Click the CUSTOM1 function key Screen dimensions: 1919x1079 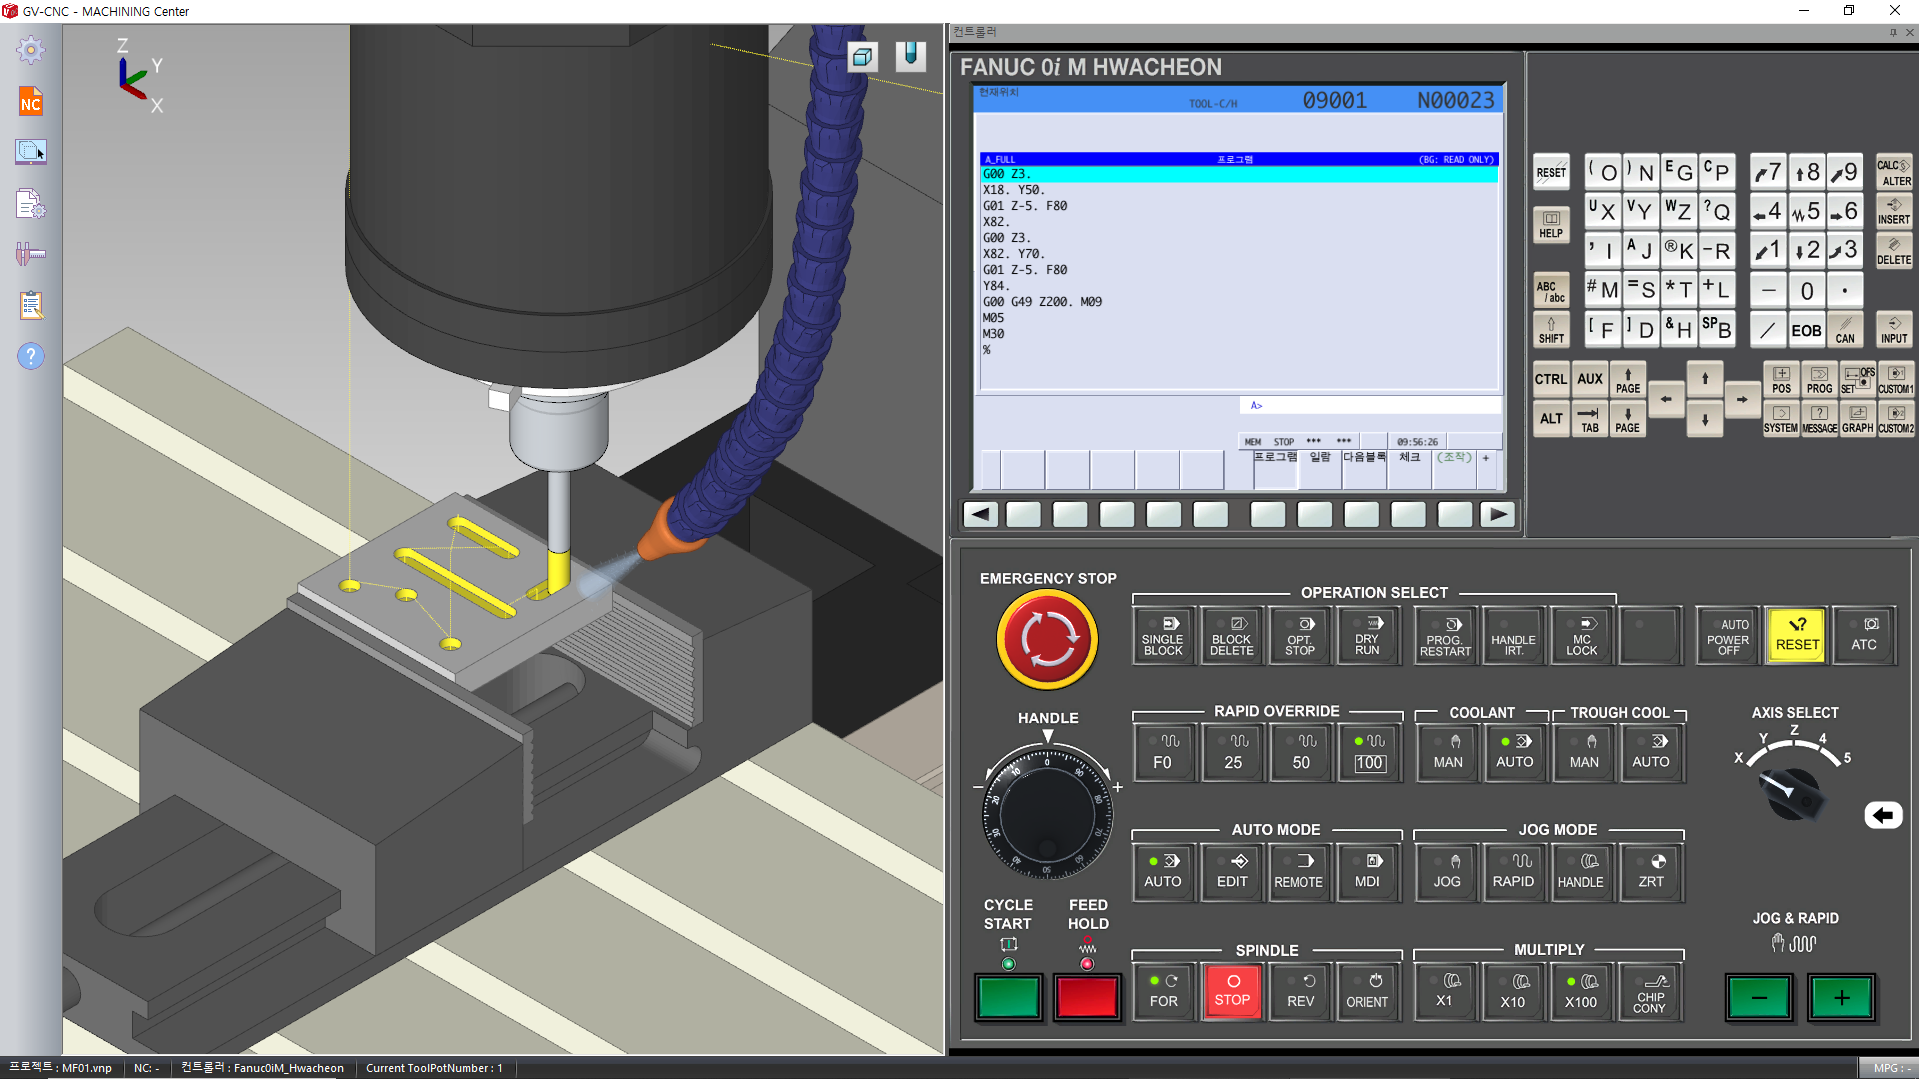pyautogui.click(x=1896, y=380)
